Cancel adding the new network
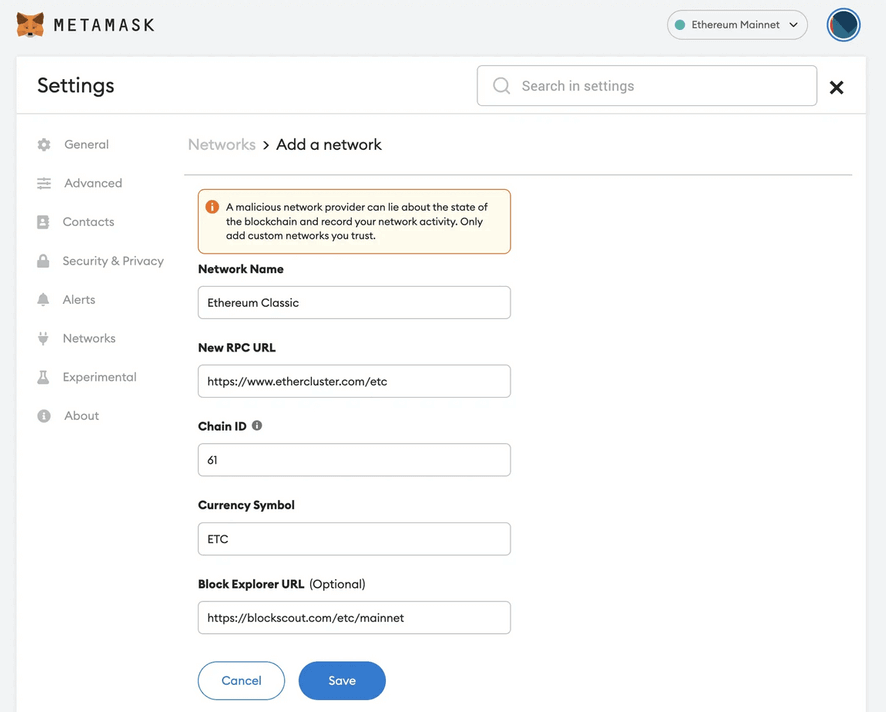 tap(241, 680)
